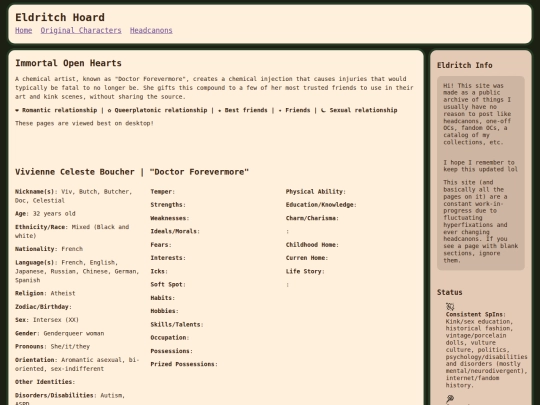Click the Eldritch Hoard site title

coord(60,17)
